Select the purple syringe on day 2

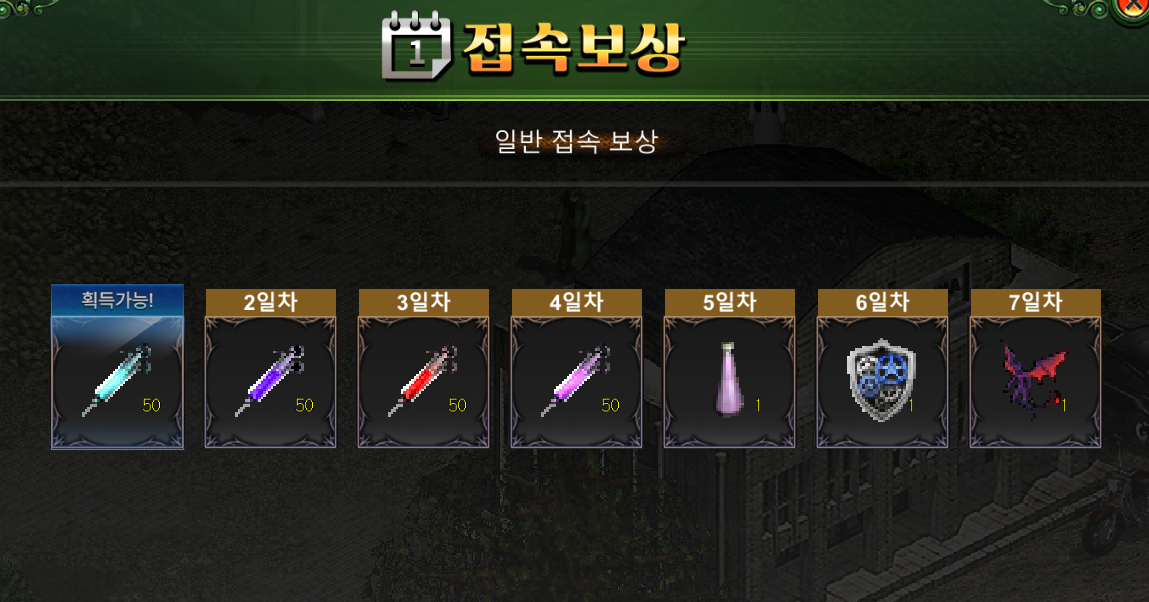coord(270,382)
